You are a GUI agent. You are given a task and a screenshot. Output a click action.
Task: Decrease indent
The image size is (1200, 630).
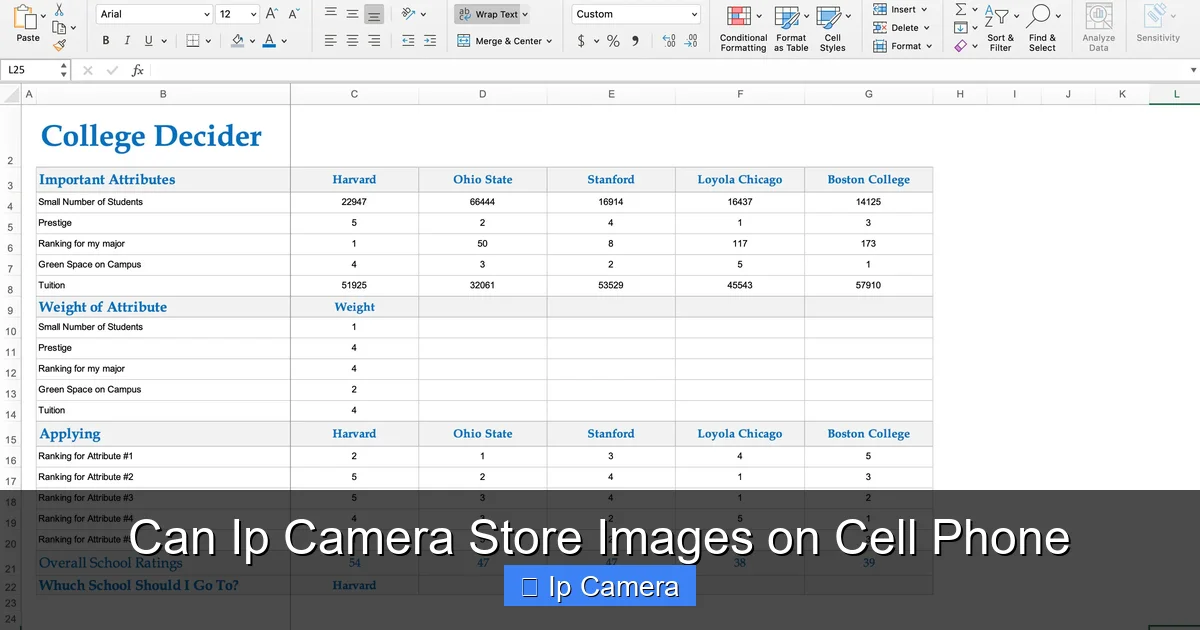(408, 41)
